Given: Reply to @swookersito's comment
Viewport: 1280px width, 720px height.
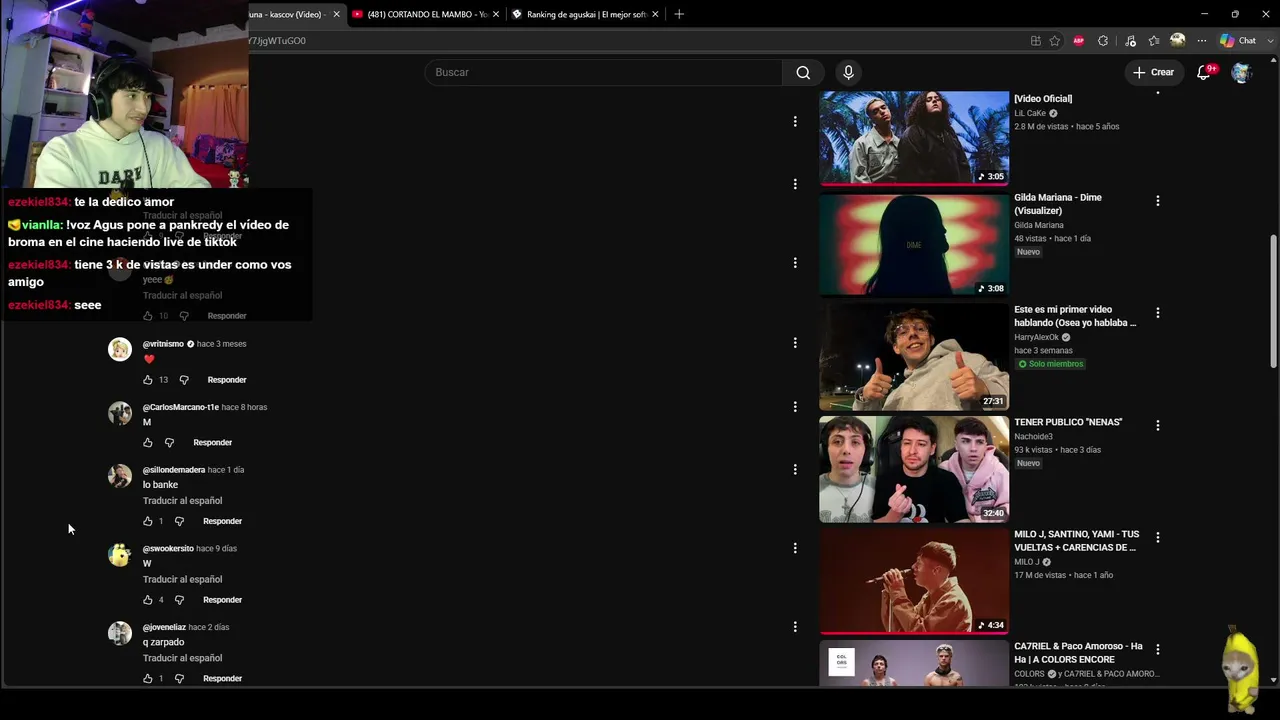Looking at the screenshot, I should 222,600.
